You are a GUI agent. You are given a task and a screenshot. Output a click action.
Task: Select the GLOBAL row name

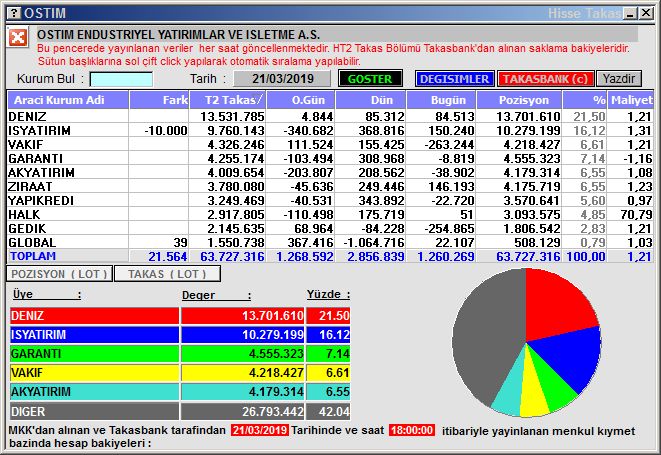(x=68, y=242)
